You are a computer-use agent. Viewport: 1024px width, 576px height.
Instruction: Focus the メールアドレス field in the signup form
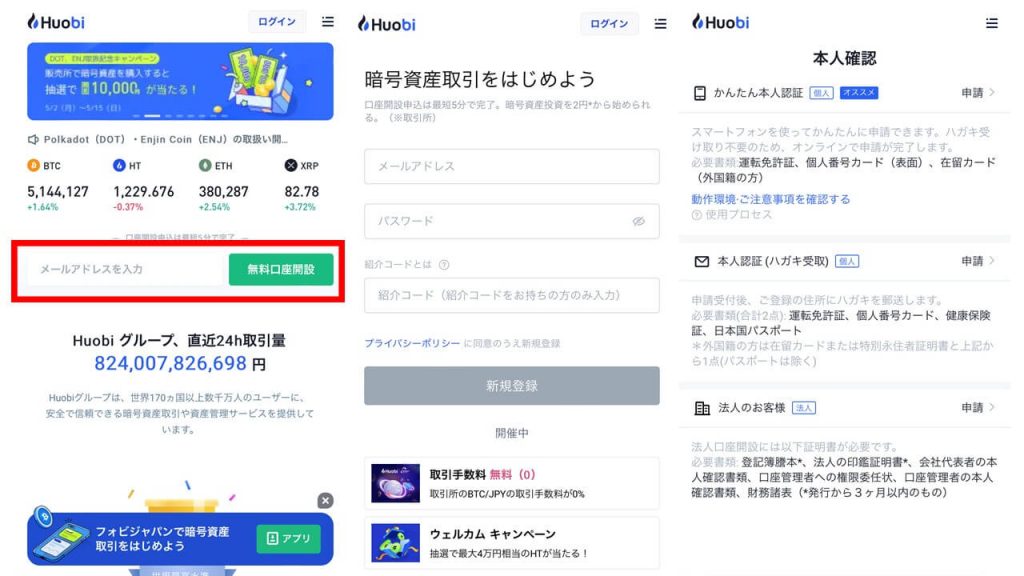pyautogui.click(x=512, y=167)
